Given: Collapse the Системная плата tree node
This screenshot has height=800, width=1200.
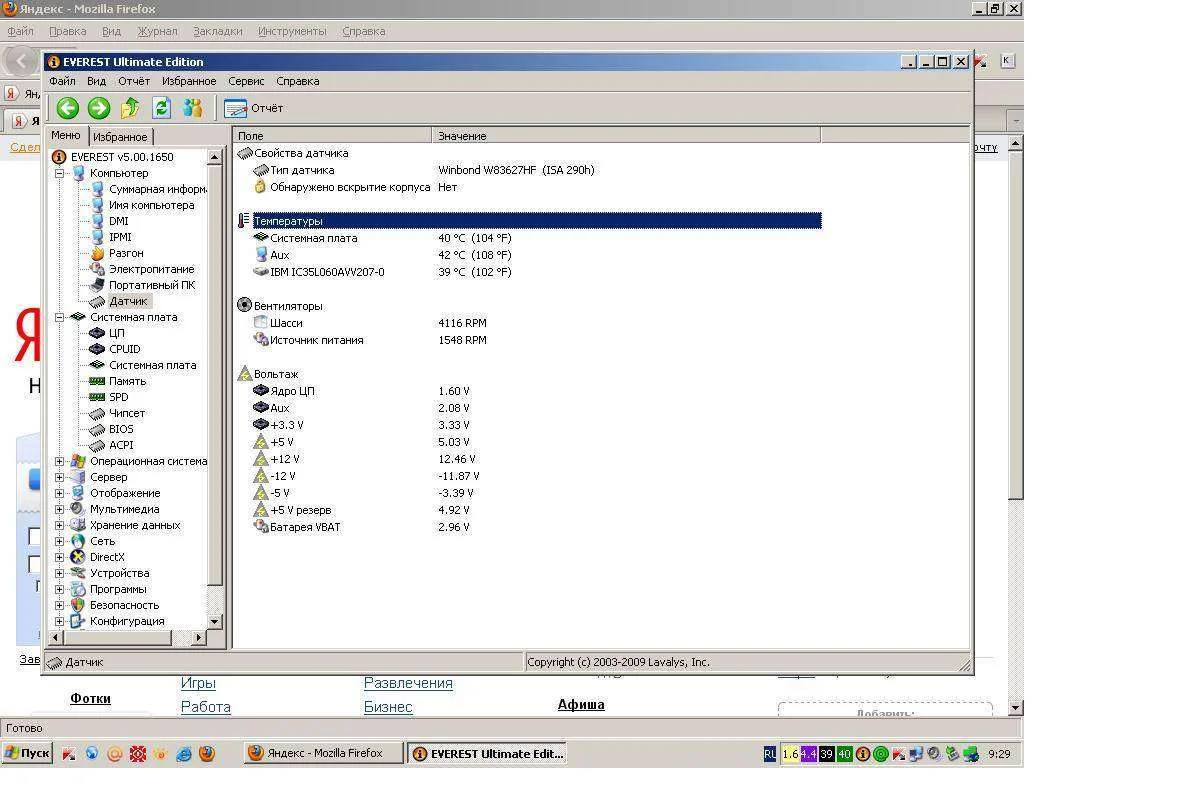Looking at the screenshot, I should (x=59, y=317).
